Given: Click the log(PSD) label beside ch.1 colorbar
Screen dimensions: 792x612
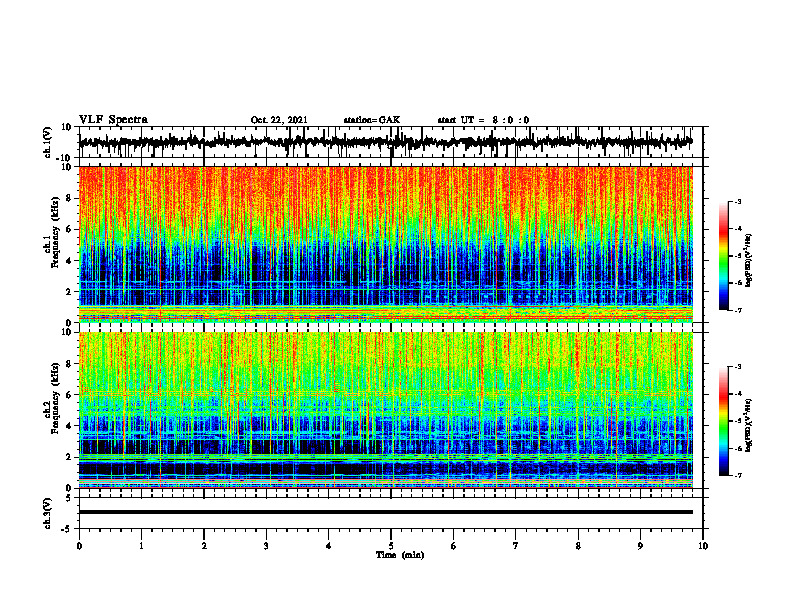Looking at the screenshot, I should coord(749,261).
